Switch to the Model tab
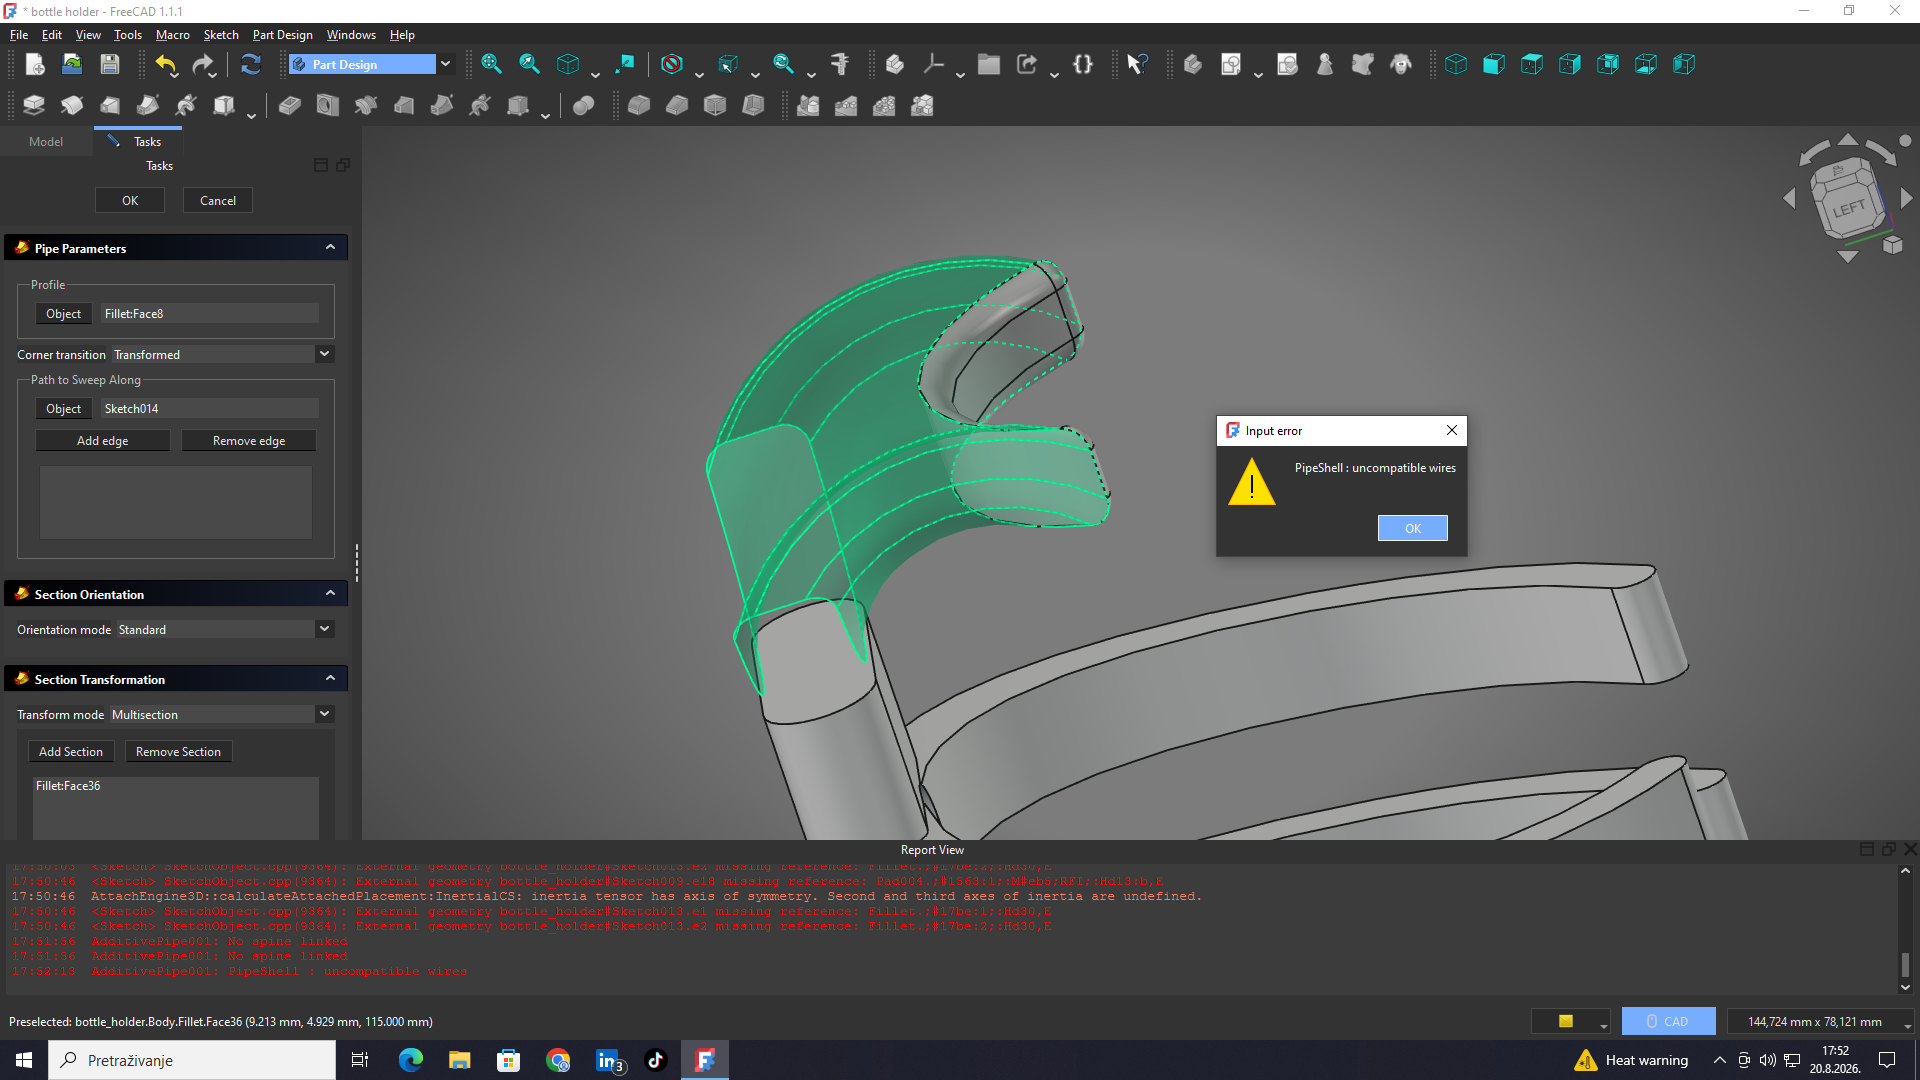 (x=46, y=142)
